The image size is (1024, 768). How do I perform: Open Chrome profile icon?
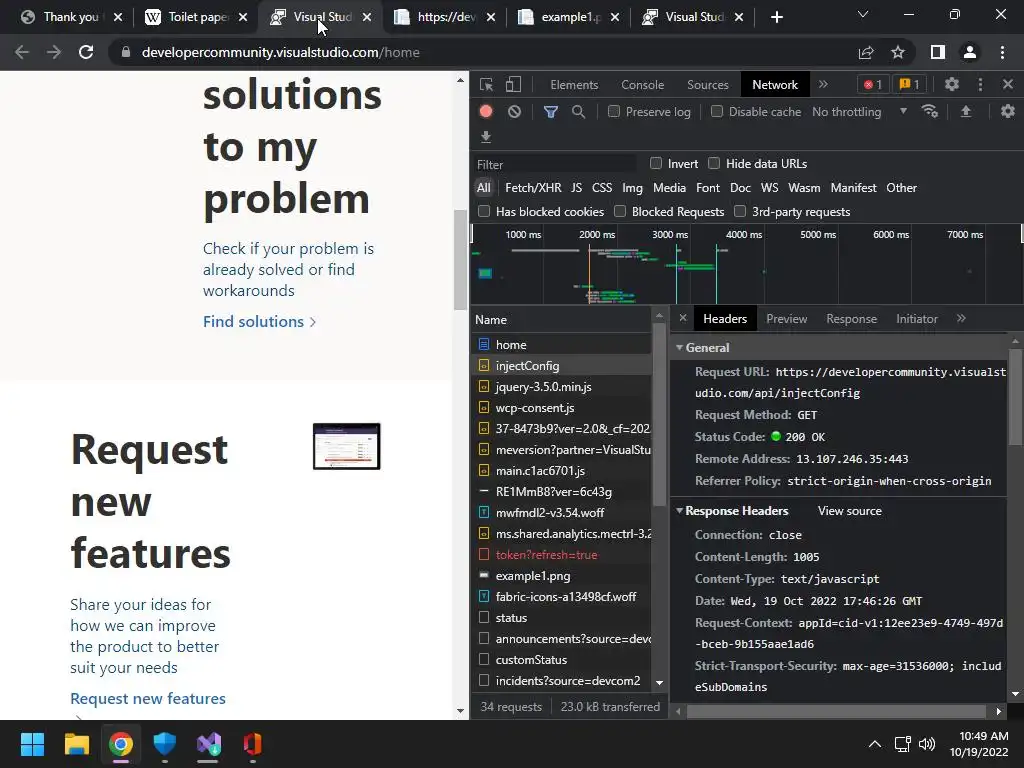pos(970,52)
